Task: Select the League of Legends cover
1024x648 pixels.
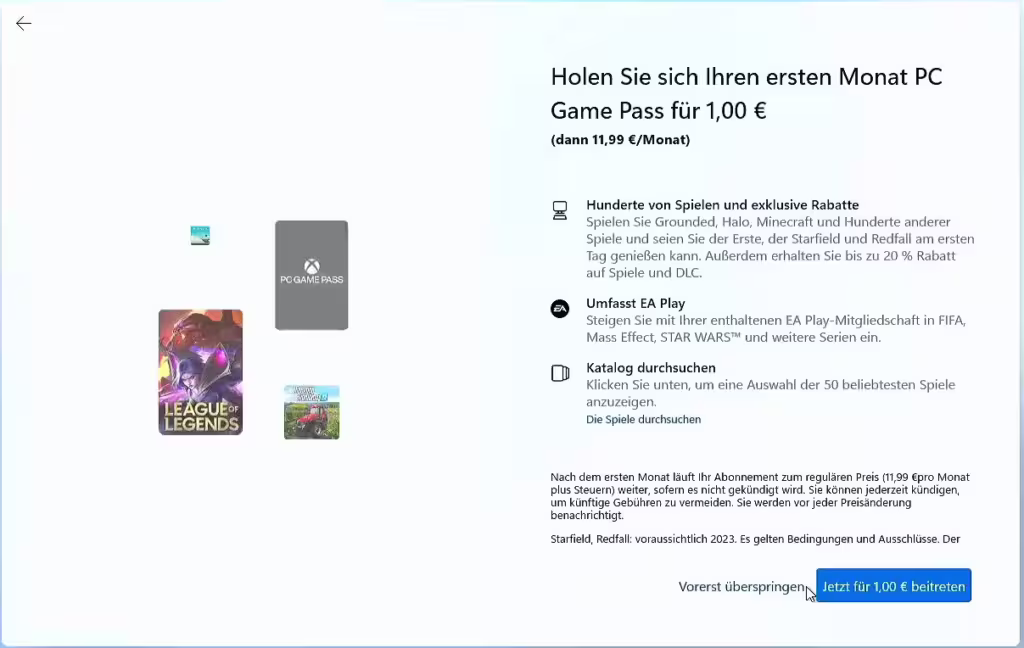Action: click(x=200, y=372)
